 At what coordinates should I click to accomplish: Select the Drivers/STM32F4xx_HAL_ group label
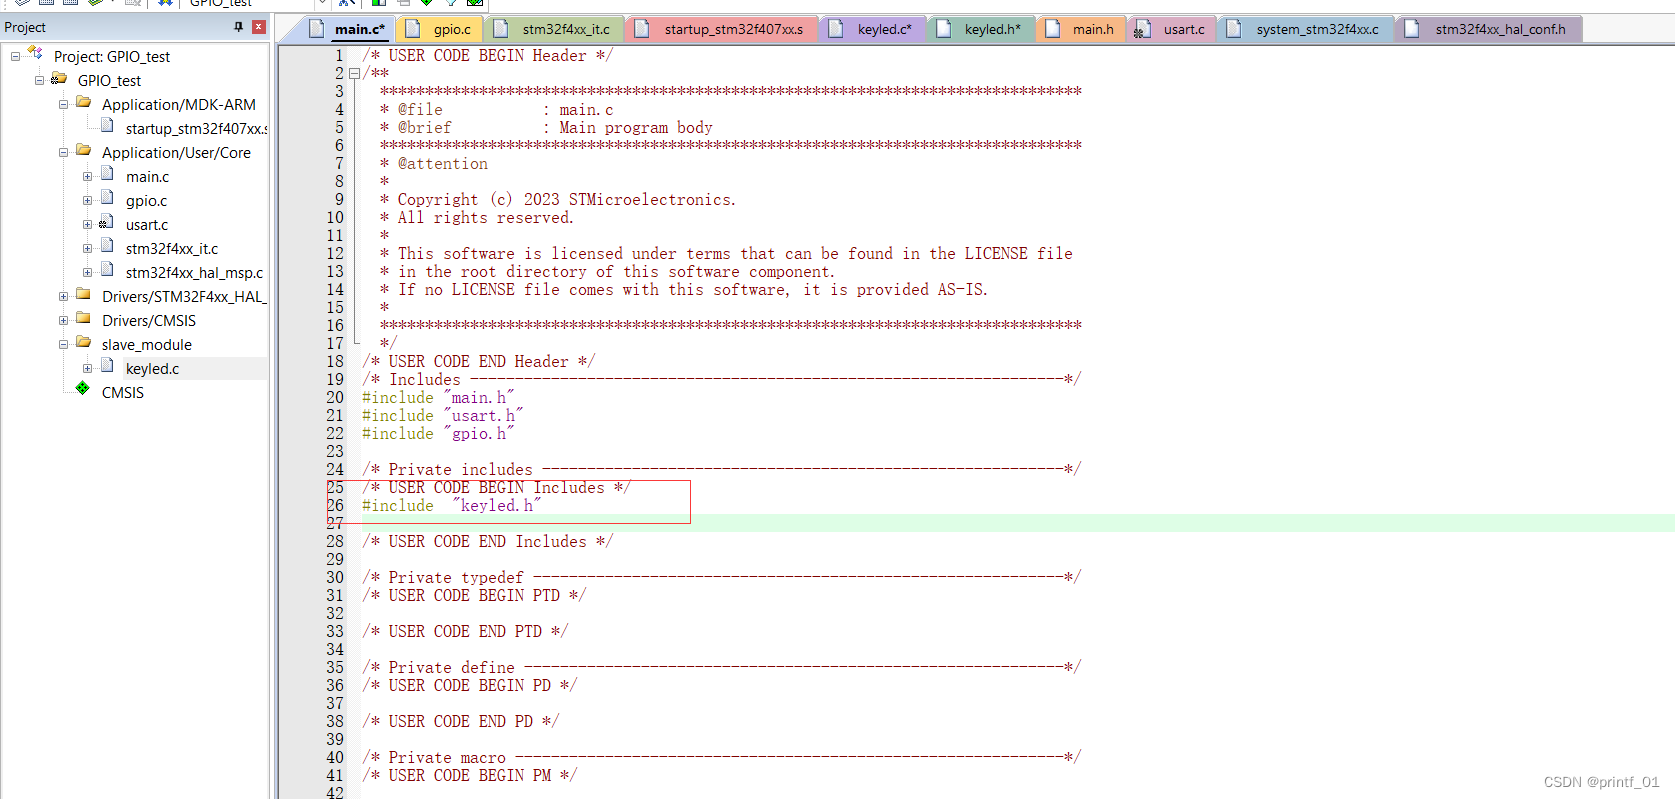[x=184, y=297]
